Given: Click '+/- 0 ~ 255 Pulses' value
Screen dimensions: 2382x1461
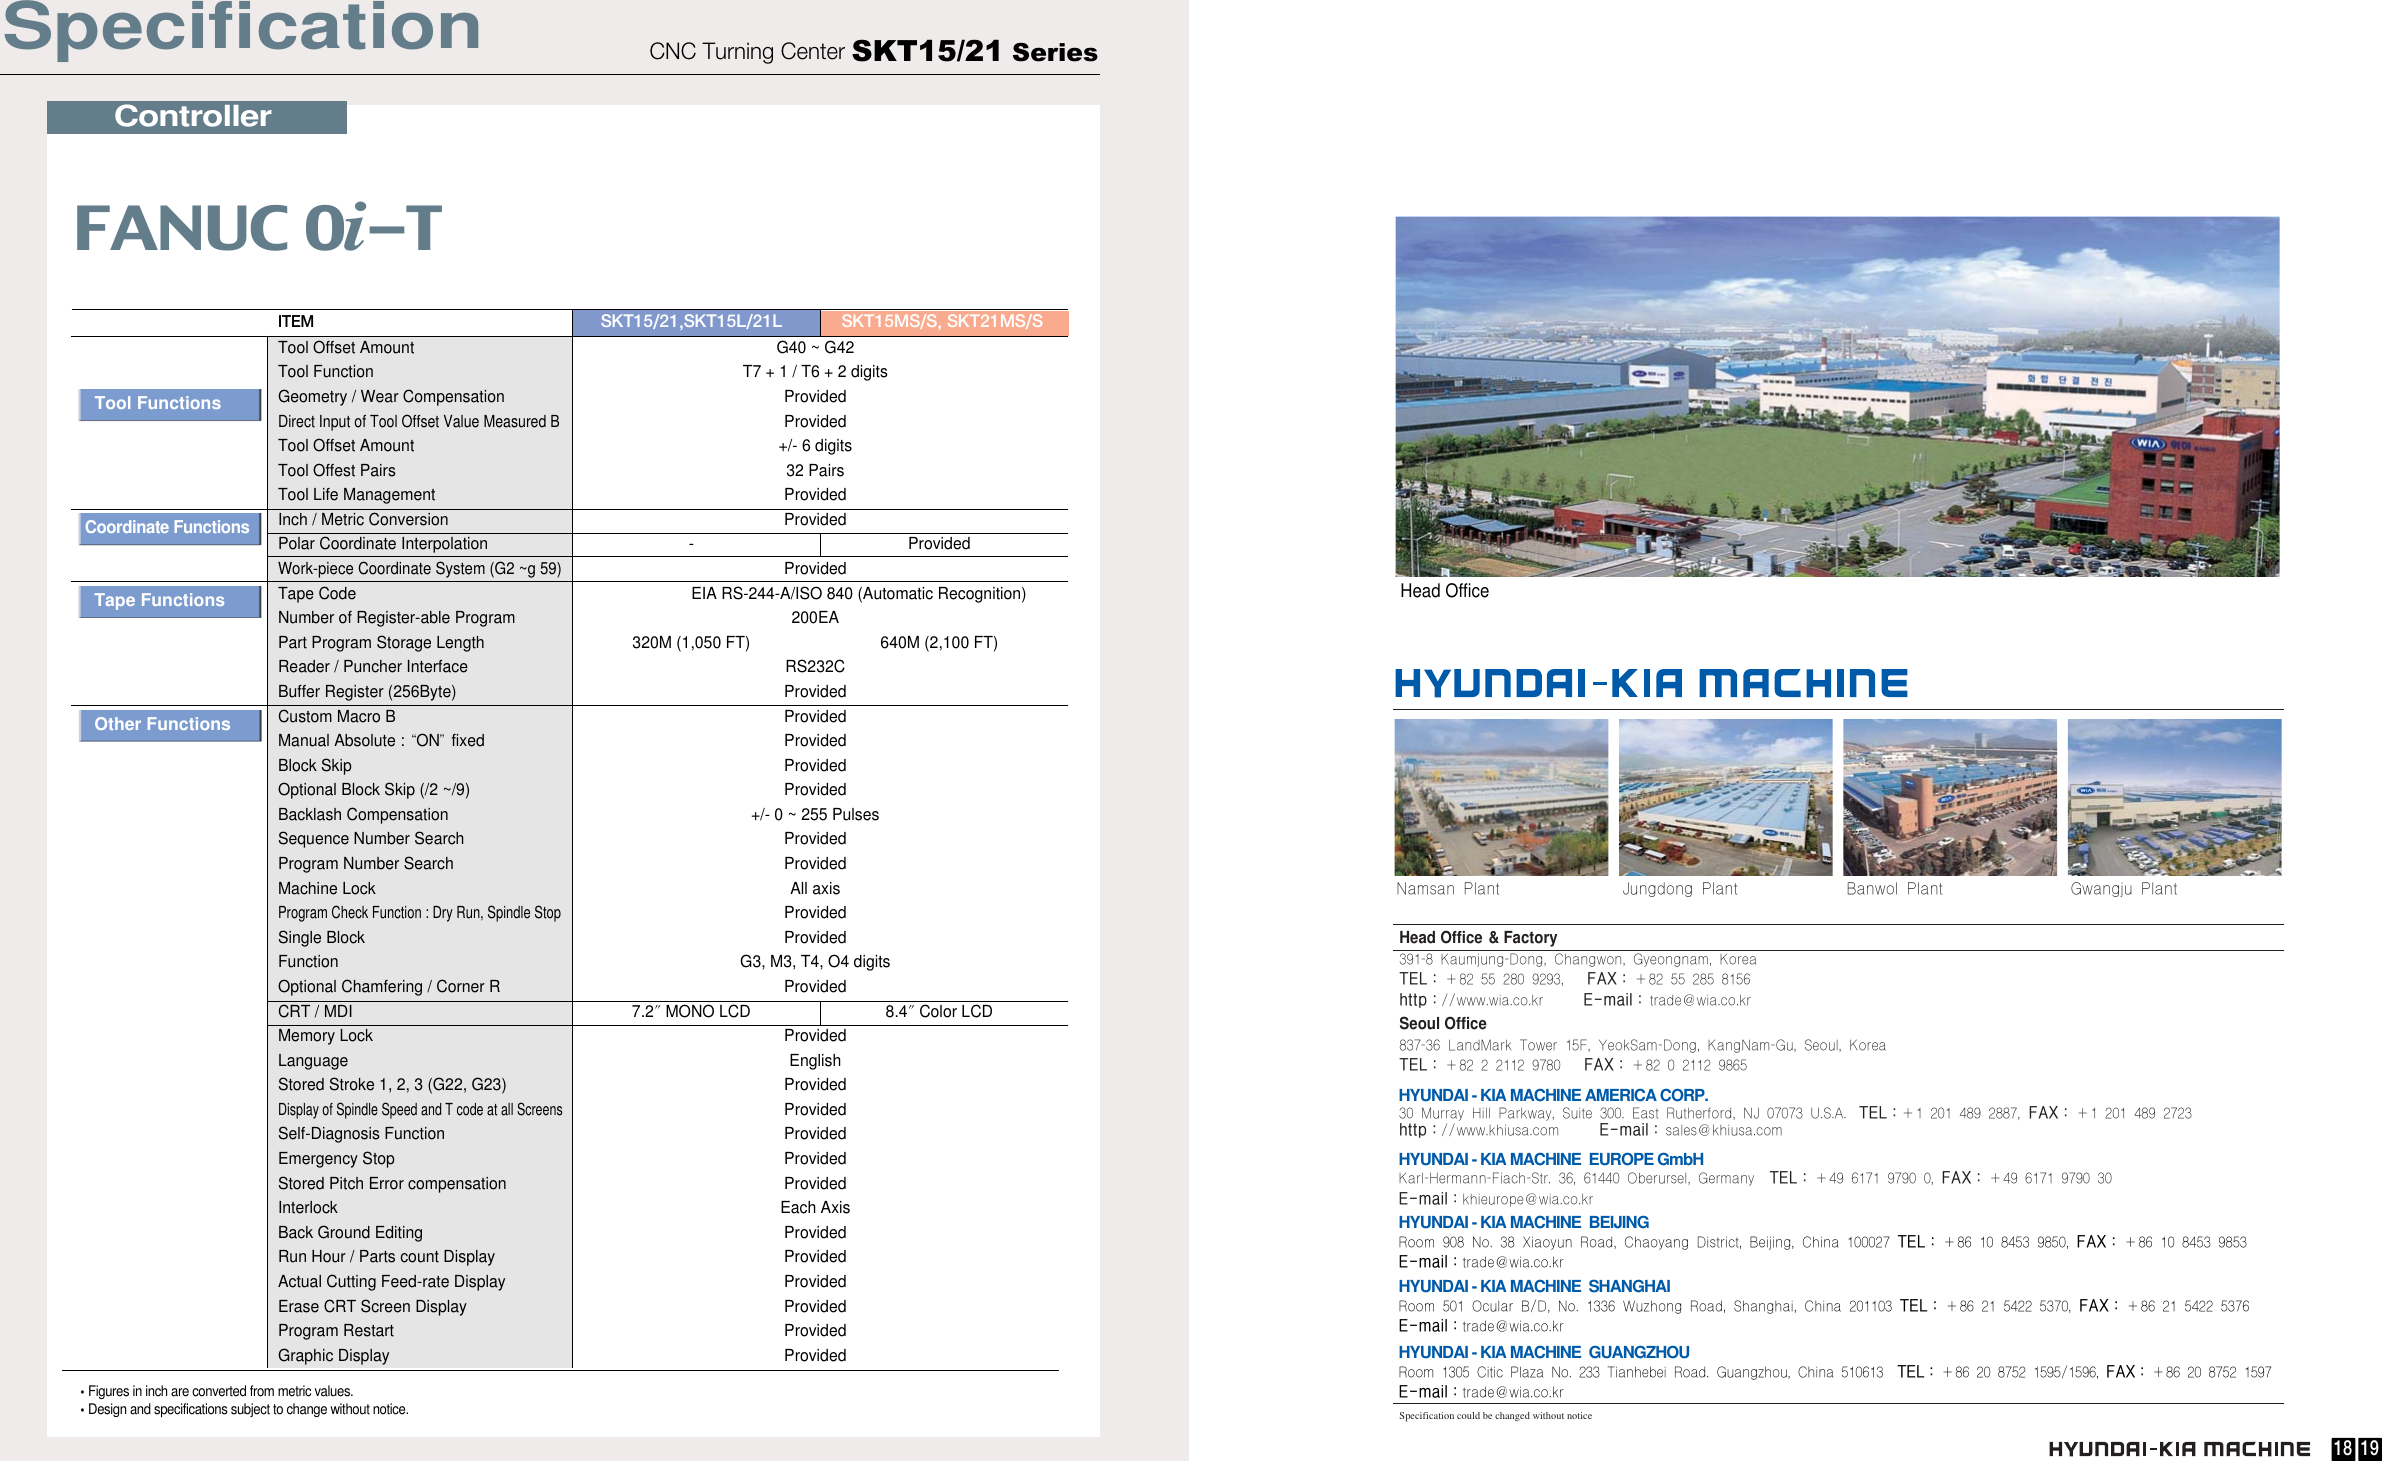Looking at the screenshot, I should pos(815,815).
